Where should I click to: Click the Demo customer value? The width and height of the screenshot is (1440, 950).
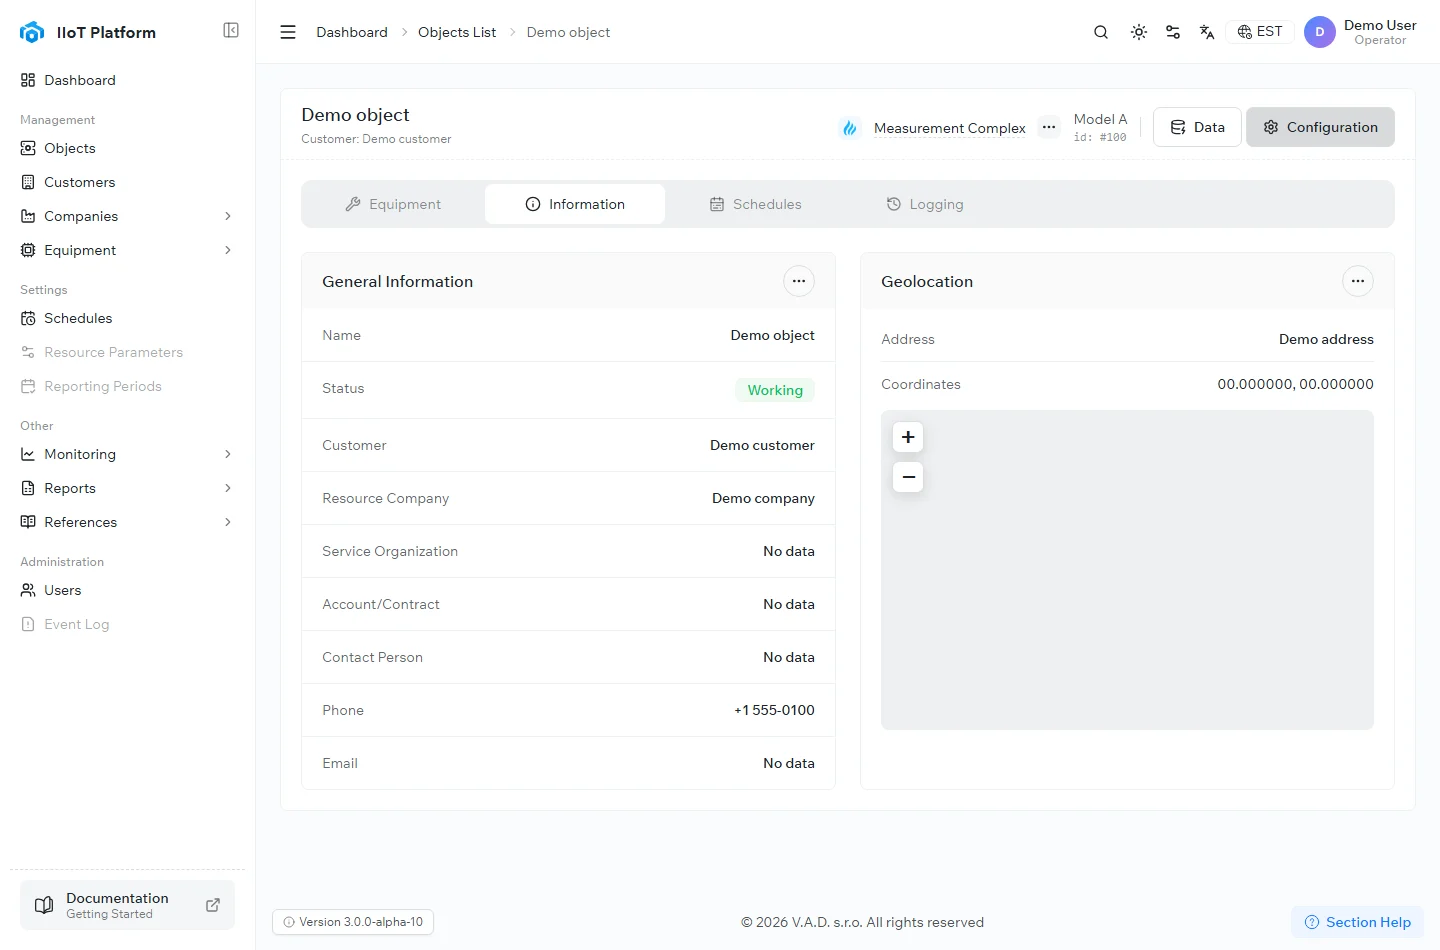[762, 445]
